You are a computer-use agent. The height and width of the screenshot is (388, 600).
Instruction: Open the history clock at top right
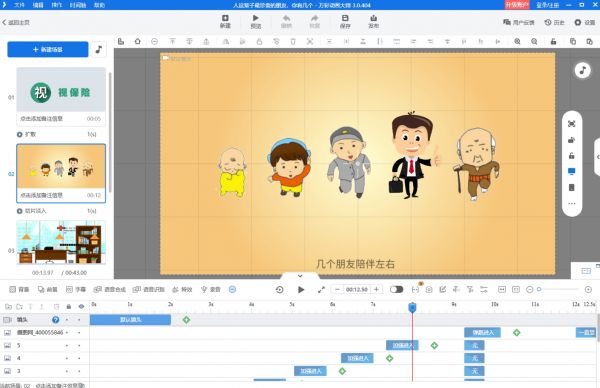554,23
